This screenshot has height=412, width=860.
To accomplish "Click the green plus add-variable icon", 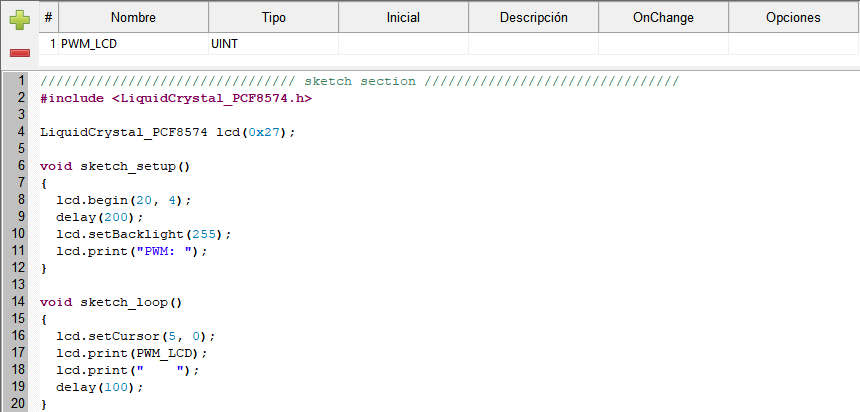I will [20, 20].
